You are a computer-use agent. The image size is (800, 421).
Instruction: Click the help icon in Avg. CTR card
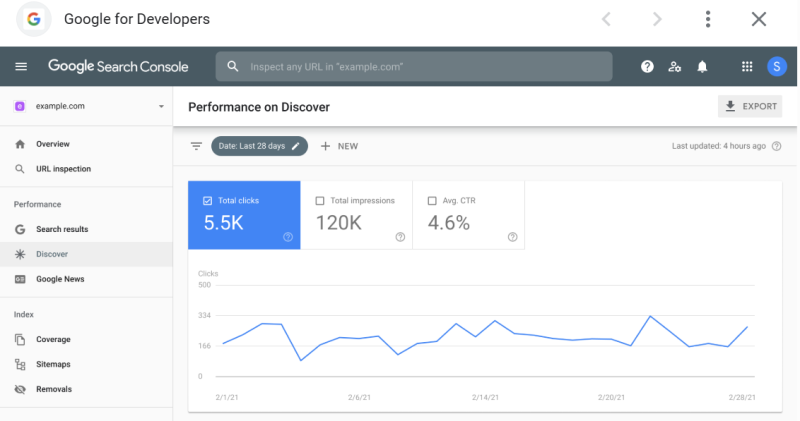click(513, 237)
